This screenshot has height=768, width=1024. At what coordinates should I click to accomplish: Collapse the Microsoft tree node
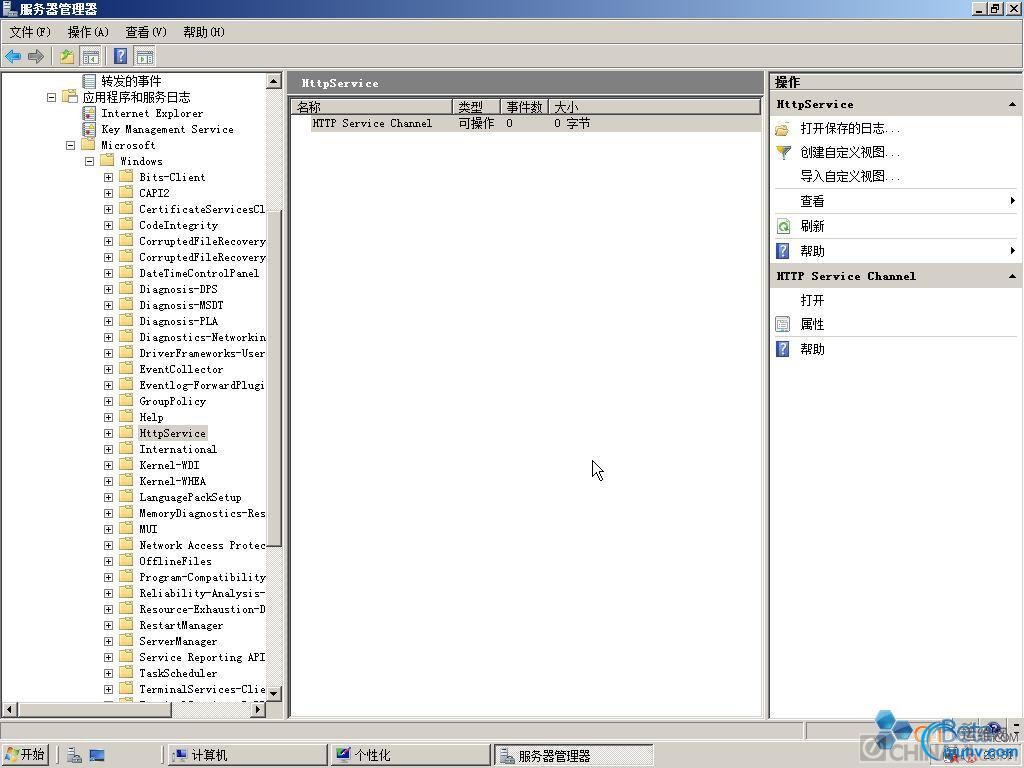click(x=71, y=145)
